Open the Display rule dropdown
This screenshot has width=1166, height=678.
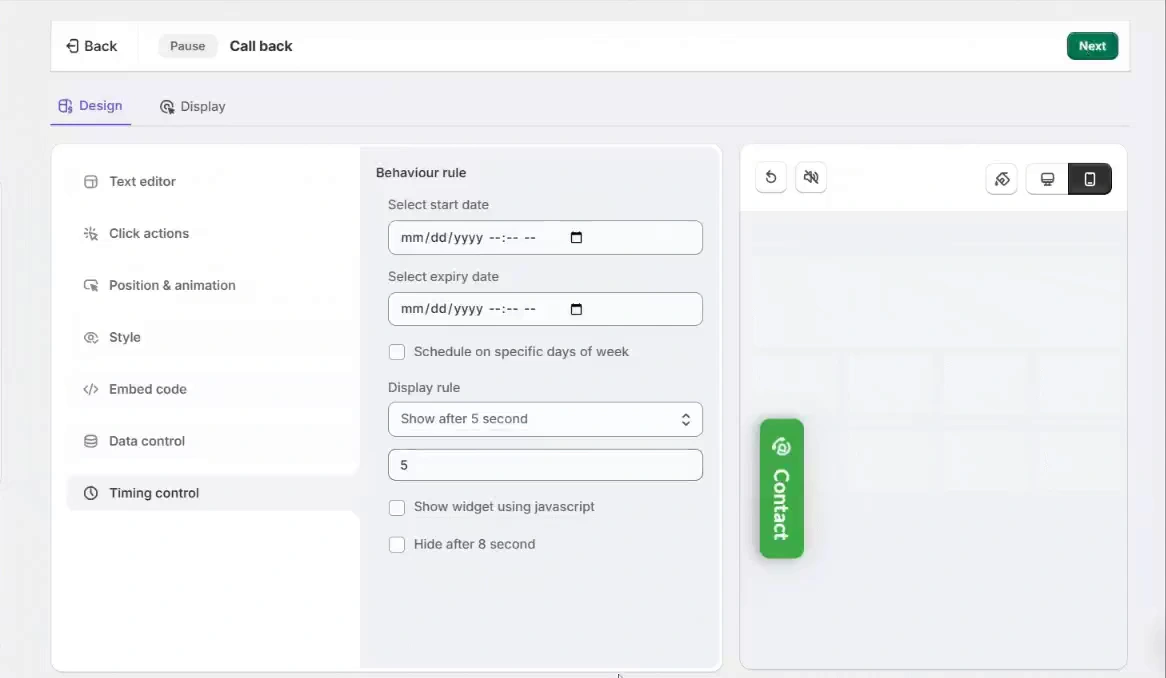[545, 419]
